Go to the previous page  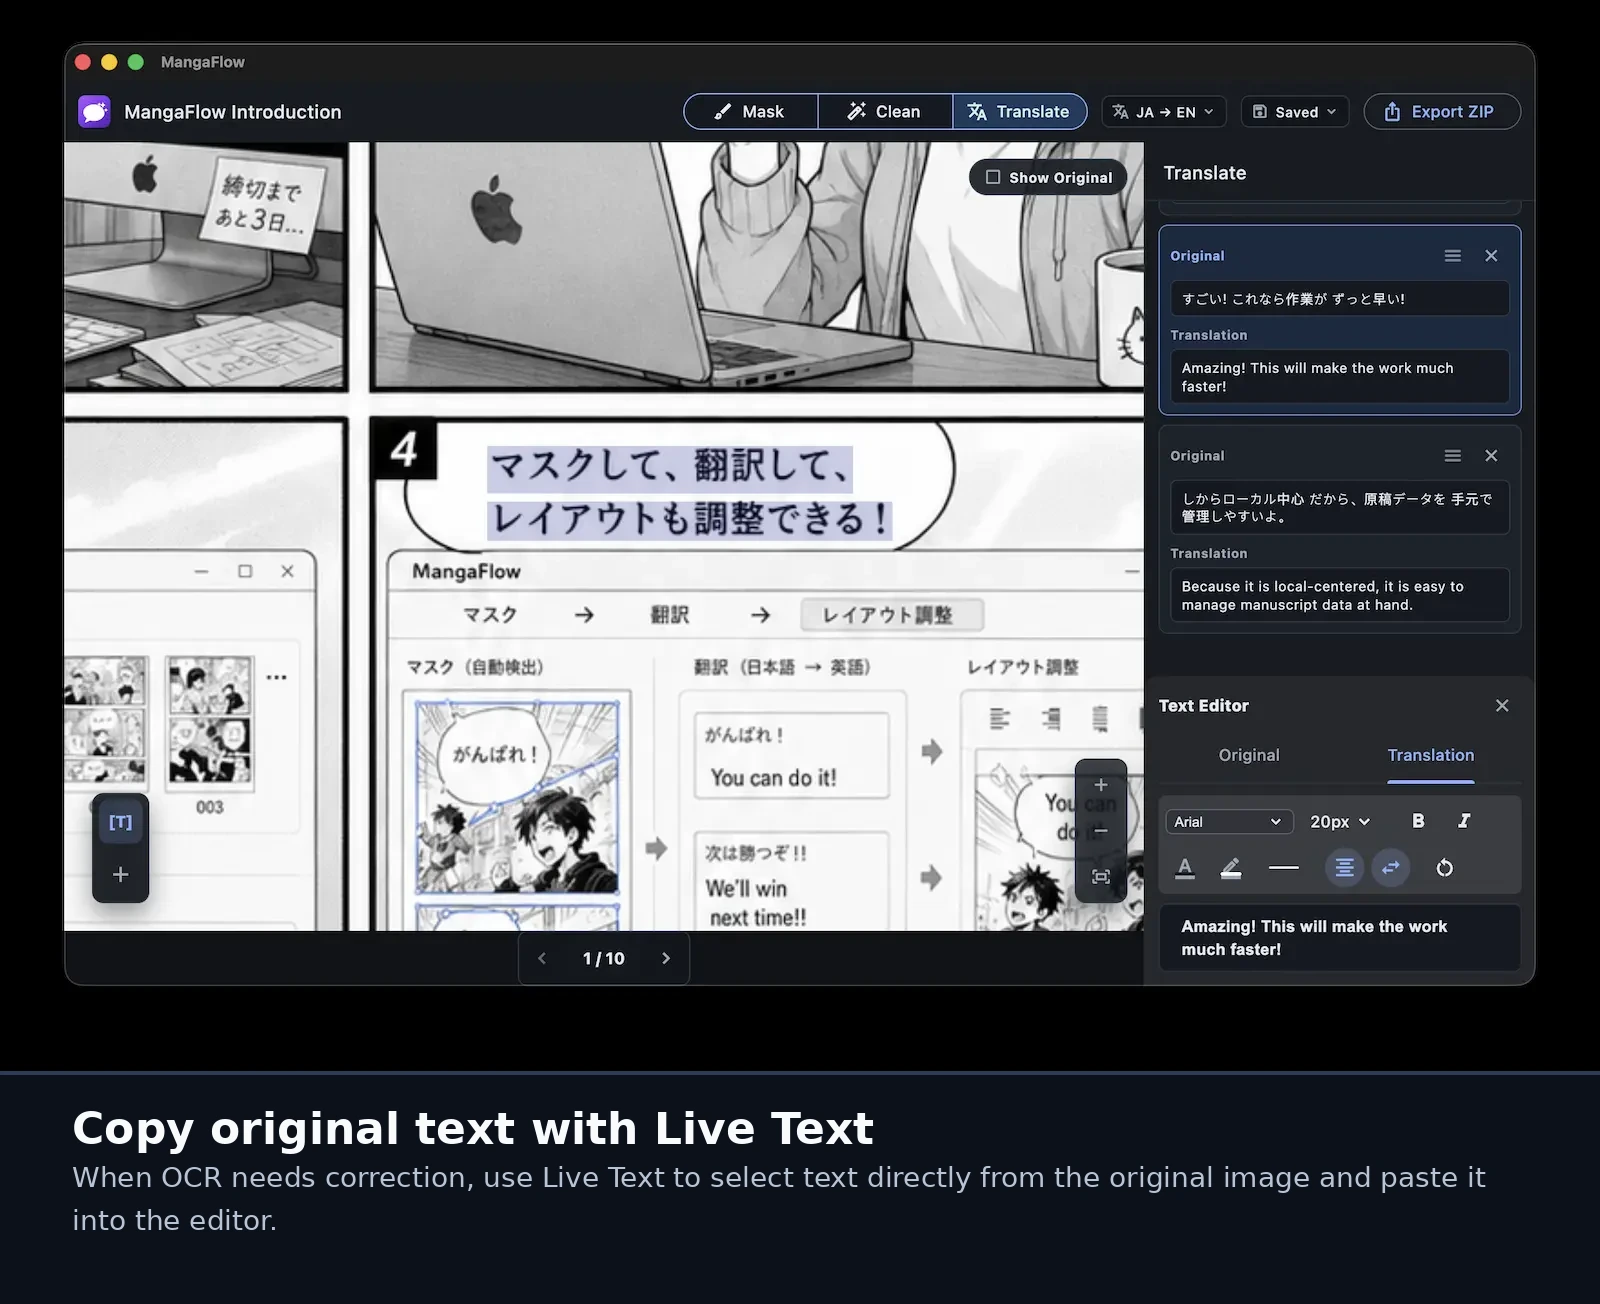(x=542, y=958)
